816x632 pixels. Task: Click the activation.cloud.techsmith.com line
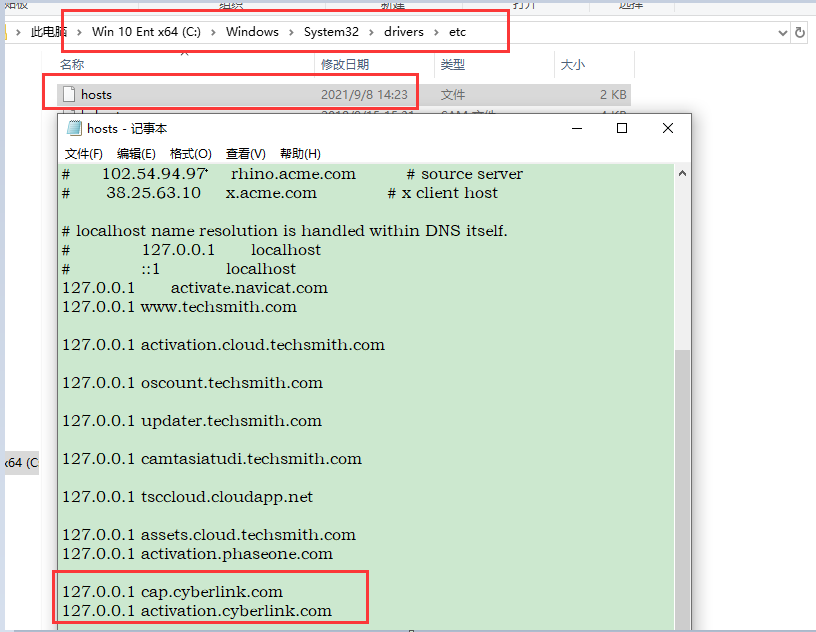[x=223, y=345]
